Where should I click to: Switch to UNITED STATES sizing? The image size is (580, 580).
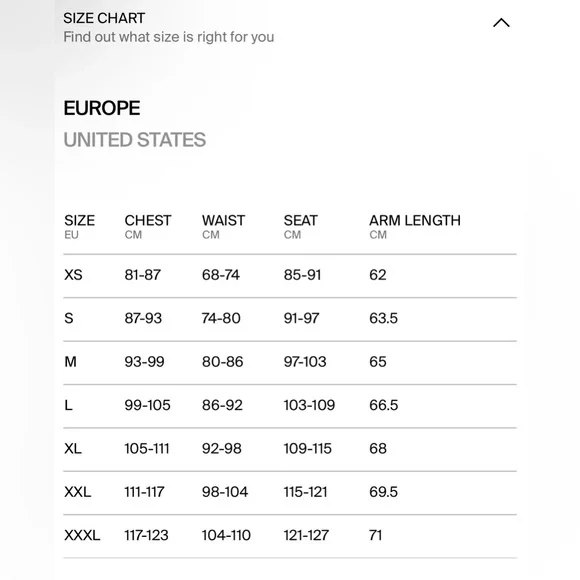pos(135,140)
